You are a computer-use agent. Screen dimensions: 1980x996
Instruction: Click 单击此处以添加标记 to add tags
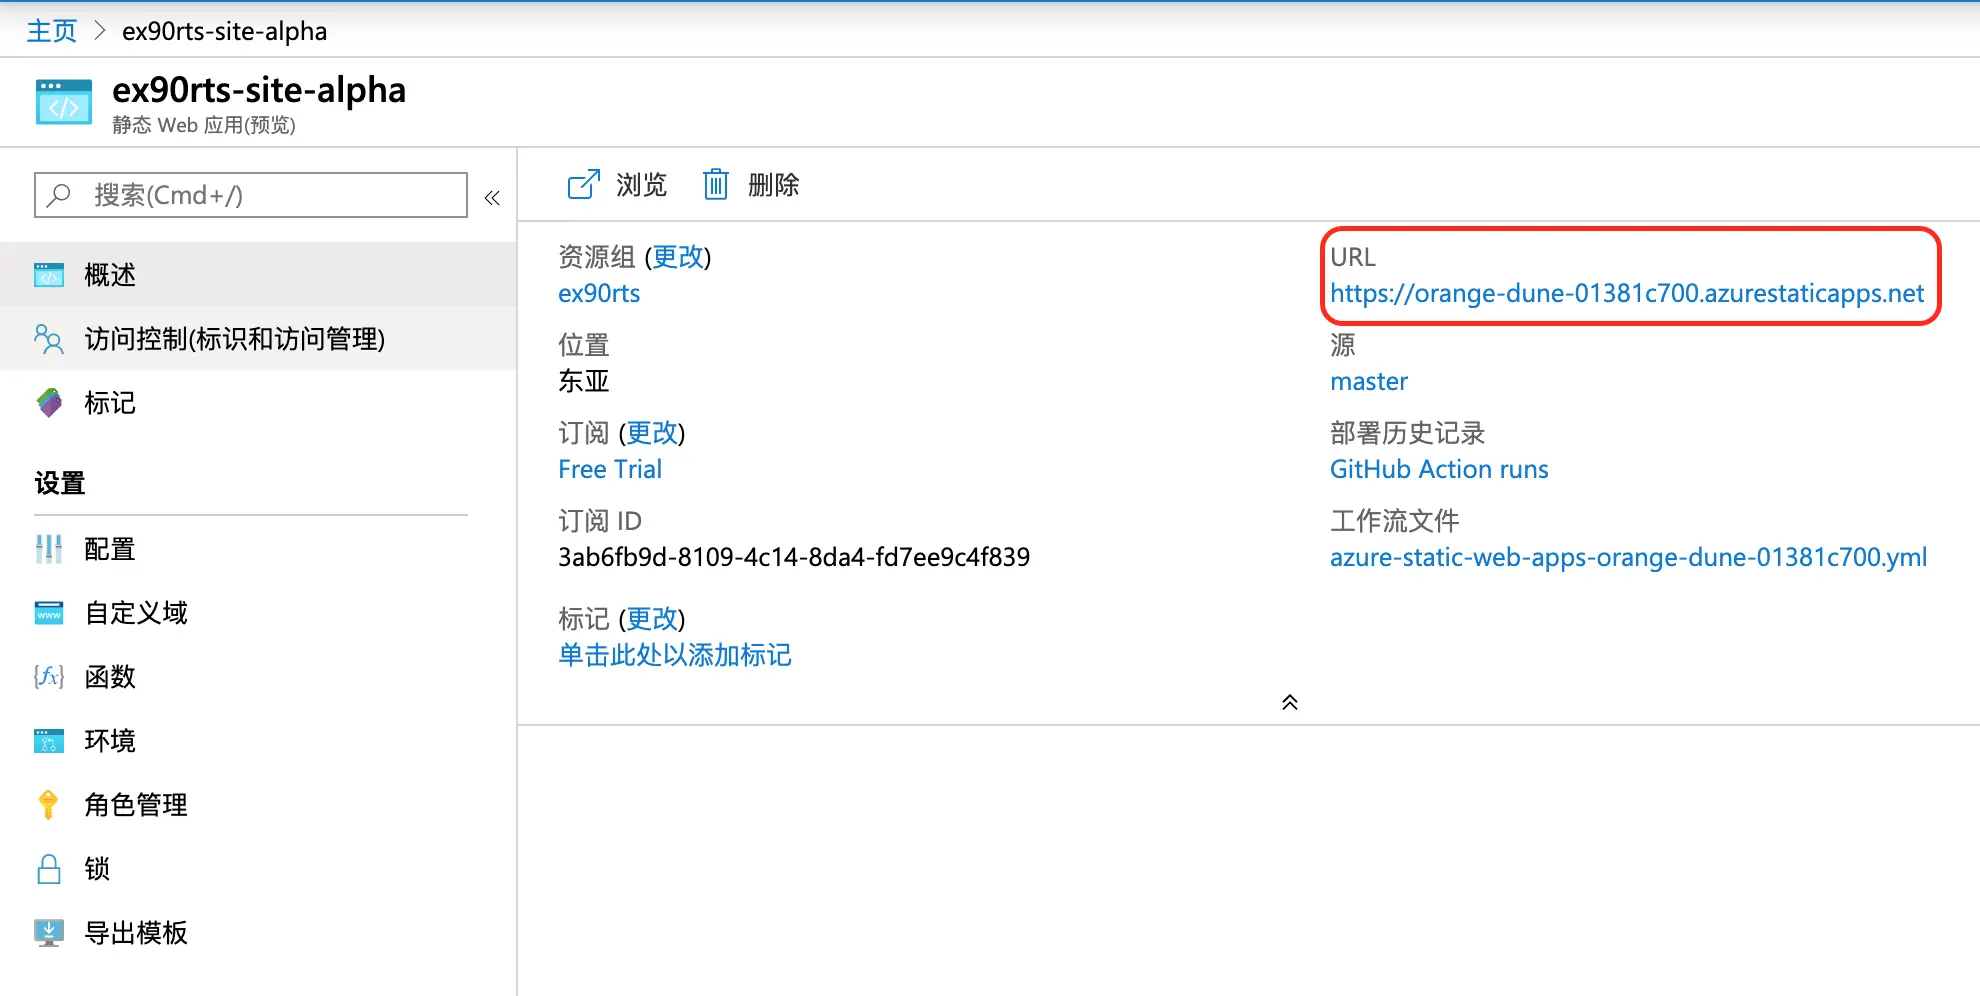pyautogui.click(x=675, y=655)
